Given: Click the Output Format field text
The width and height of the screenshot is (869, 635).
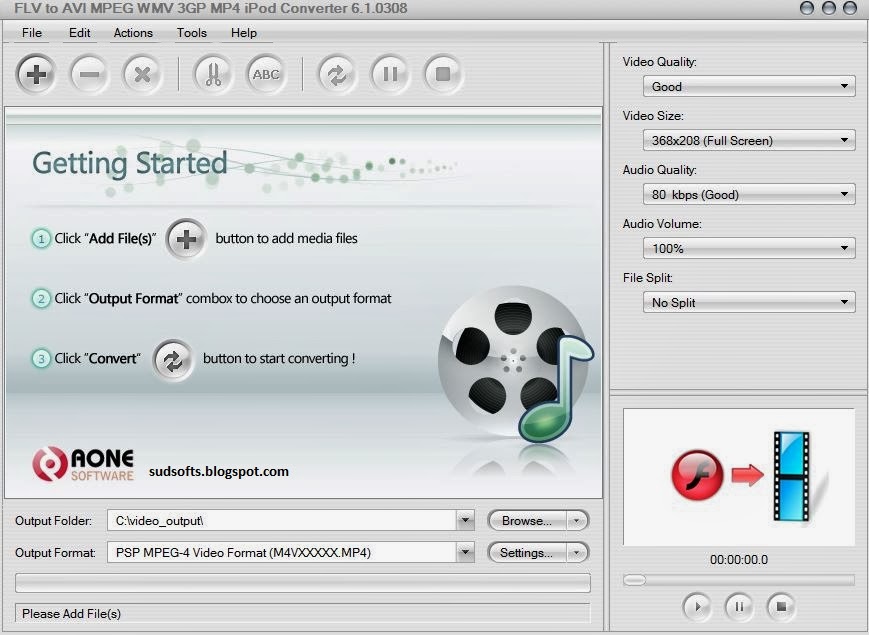Looking at the screenshot, I should (243, 552).
